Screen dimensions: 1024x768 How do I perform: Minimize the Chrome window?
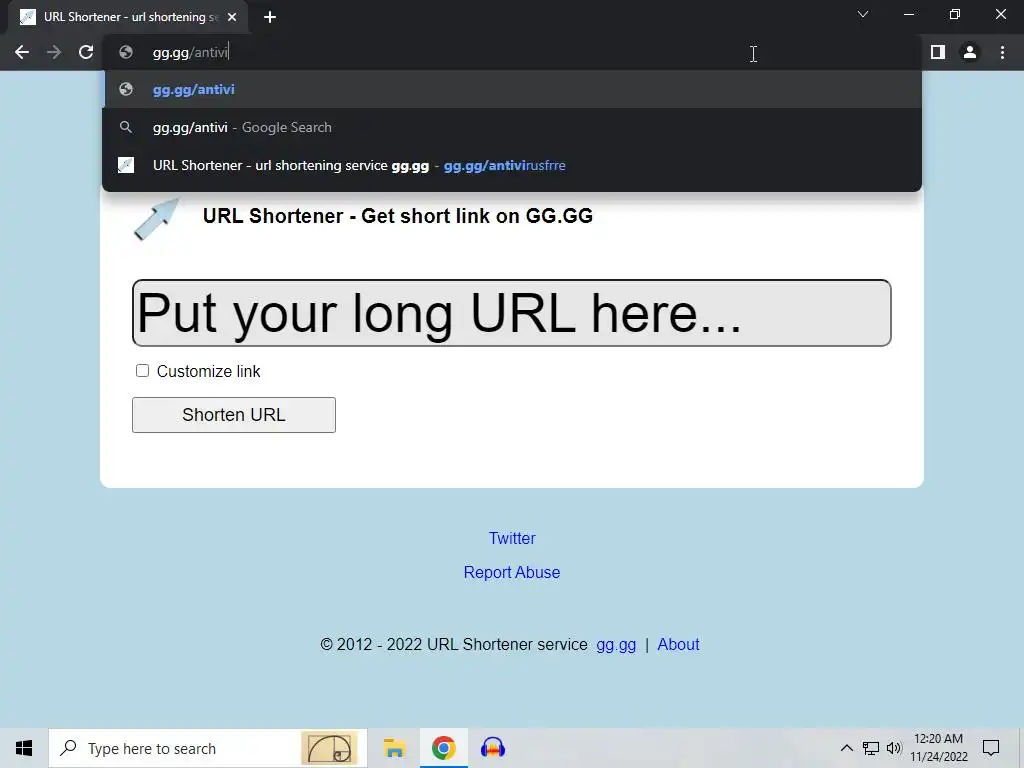[x=908, y=14]
